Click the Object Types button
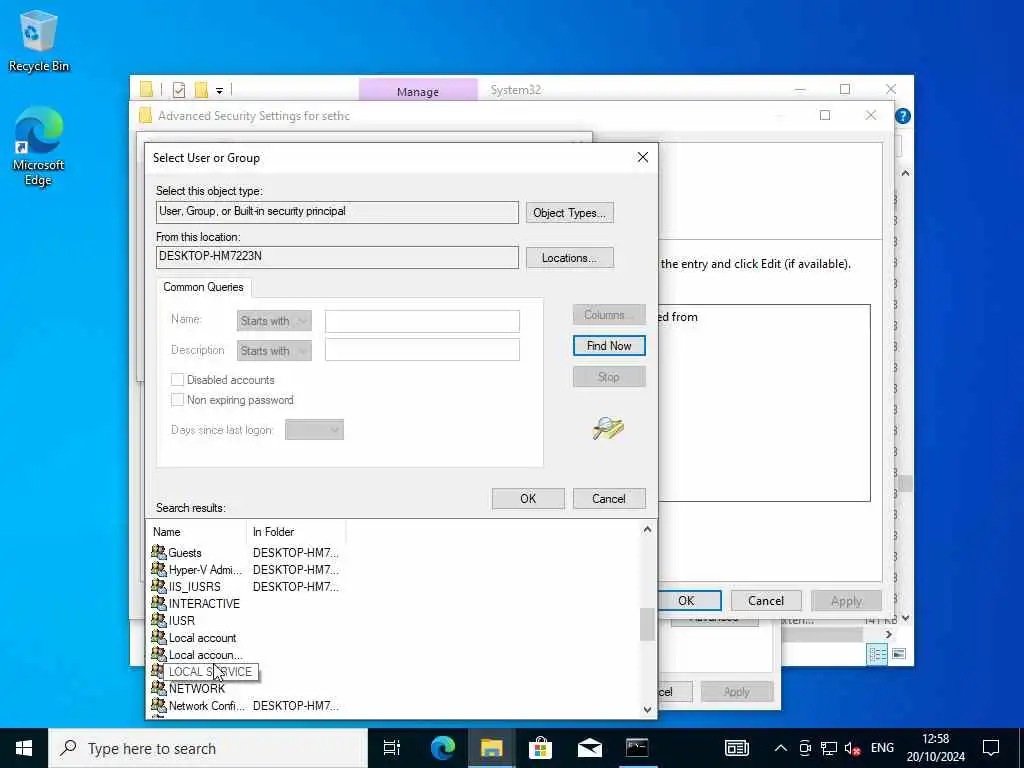Image resolution: width=1024 pixels, height=768 pixels. pos(569,213)
